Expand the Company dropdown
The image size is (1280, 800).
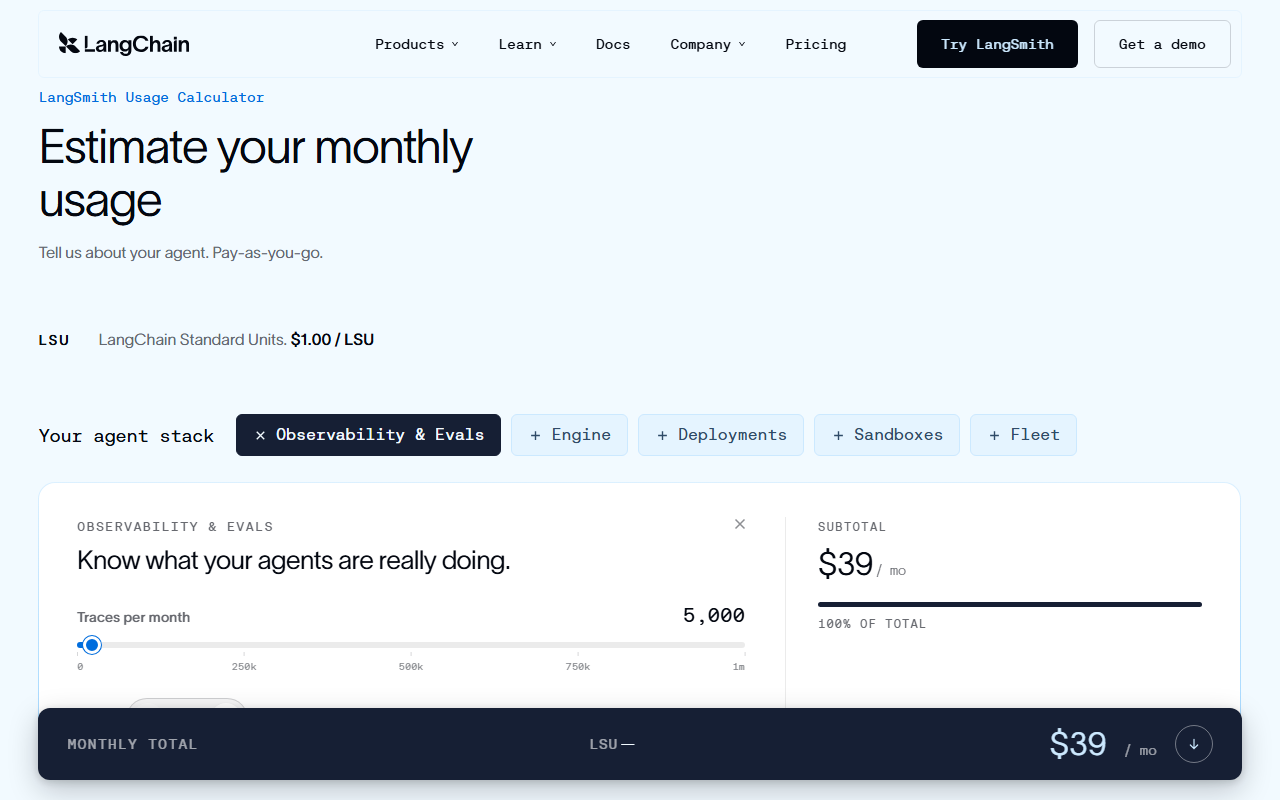click(x=708, y=44)
